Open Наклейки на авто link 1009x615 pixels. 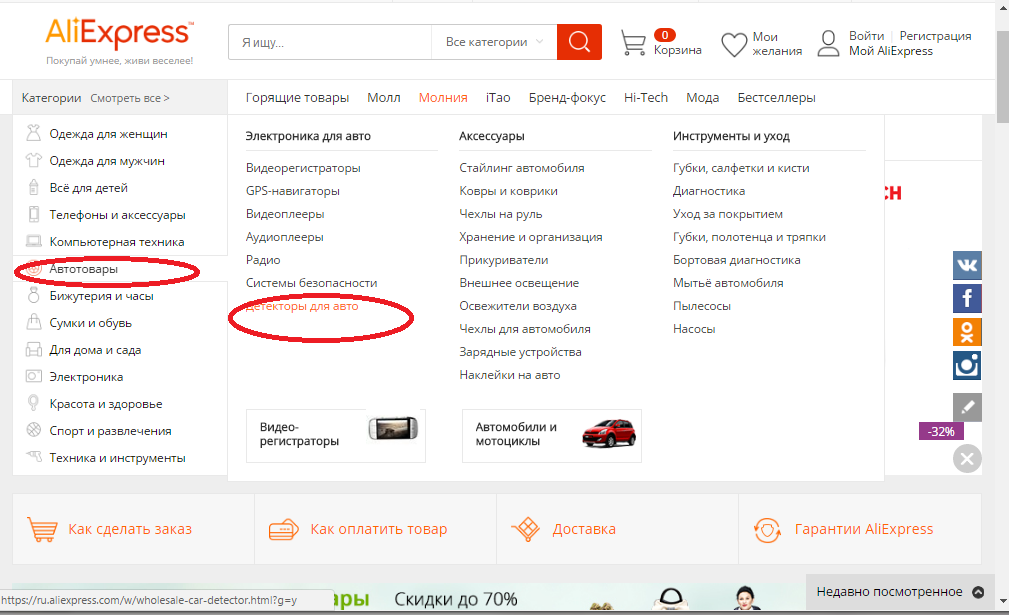click(510, 375)
